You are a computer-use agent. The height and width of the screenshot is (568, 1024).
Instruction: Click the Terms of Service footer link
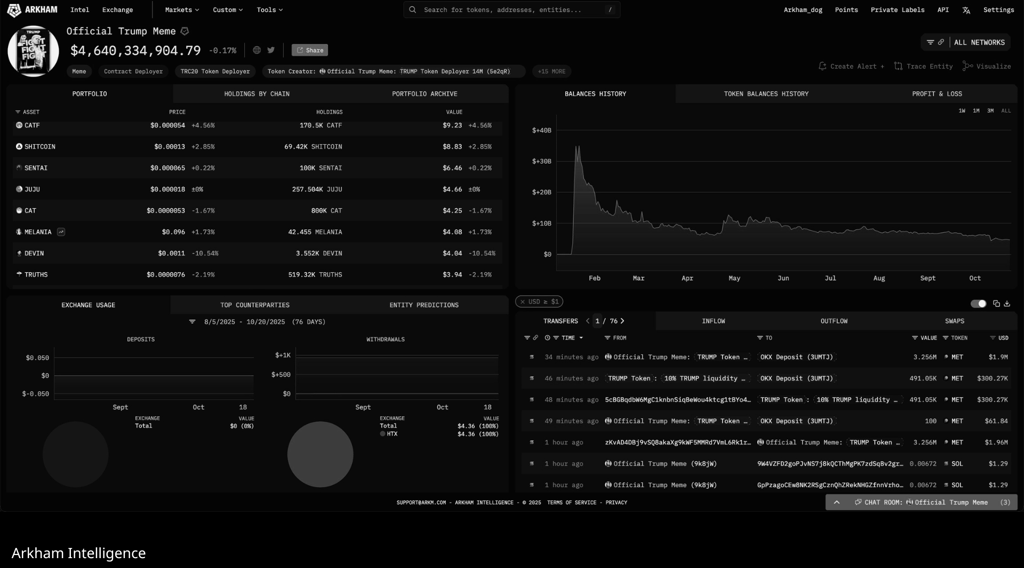click(x=571, y=503)
